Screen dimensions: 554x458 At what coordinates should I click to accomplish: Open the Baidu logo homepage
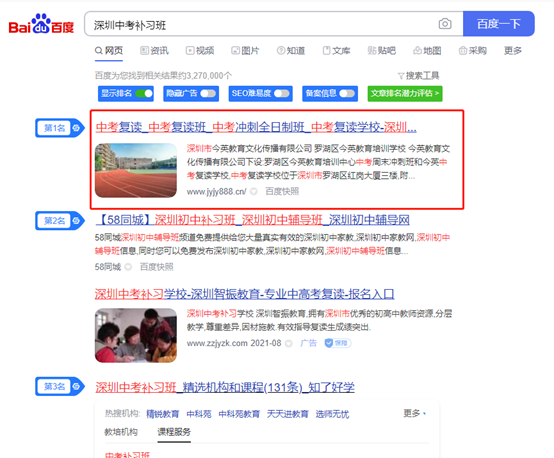[41, 24]
